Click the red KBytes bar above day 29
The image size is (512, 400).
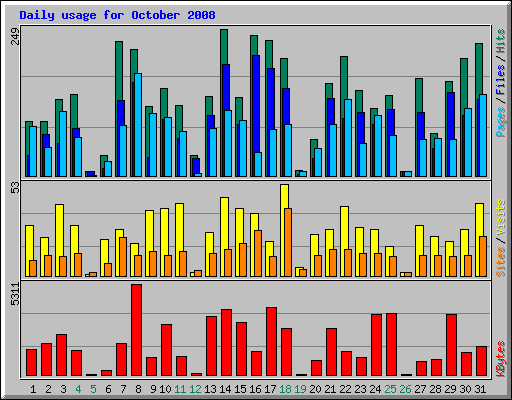coord(451,345)
